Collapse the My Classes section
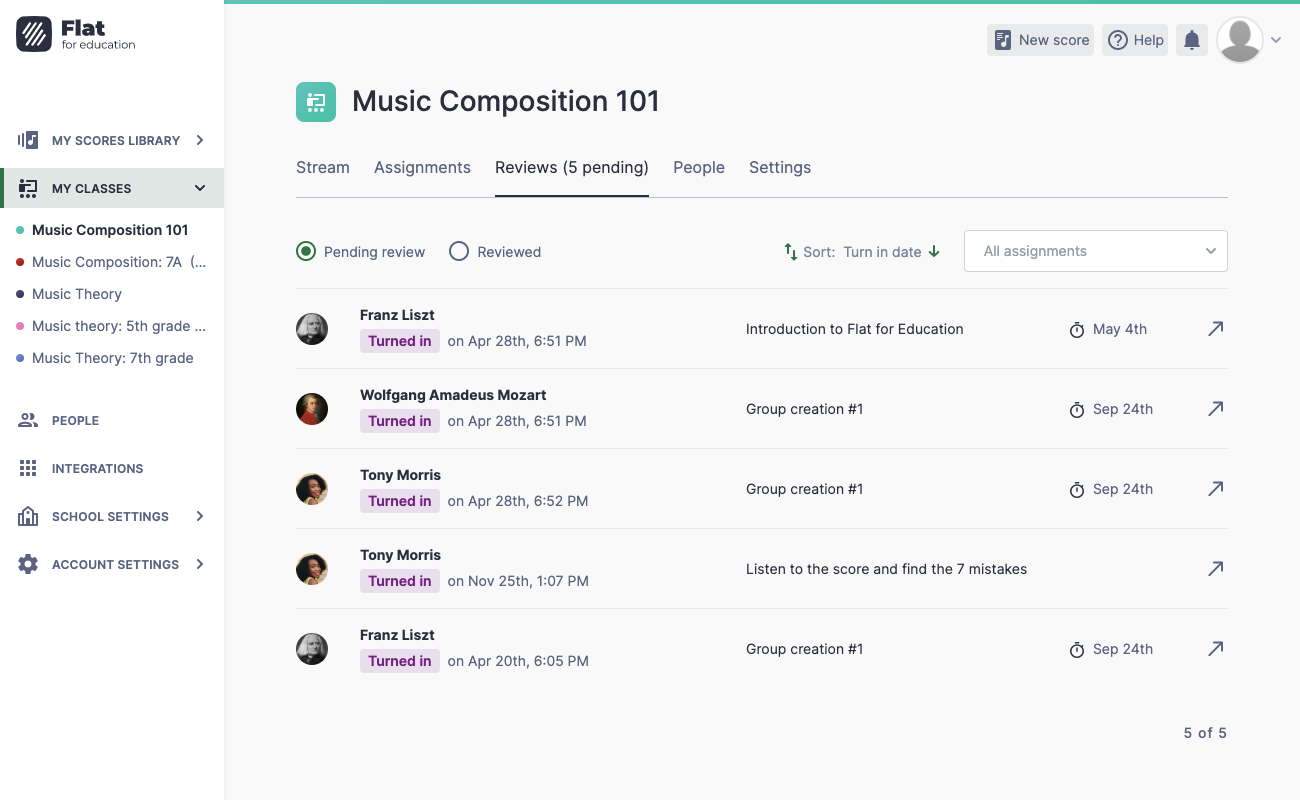1300x800 pixels. 200,188
